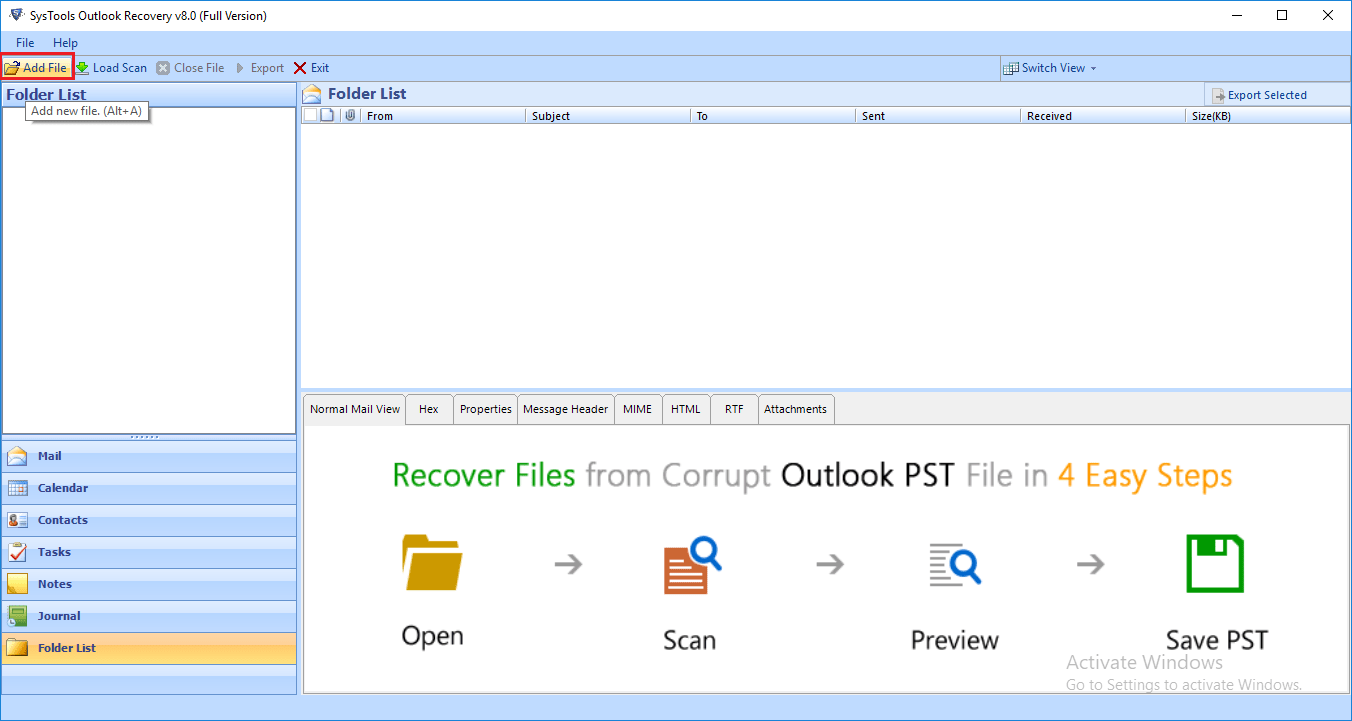
Task: Show the Notes pane icon
Action: pos(17,585)
